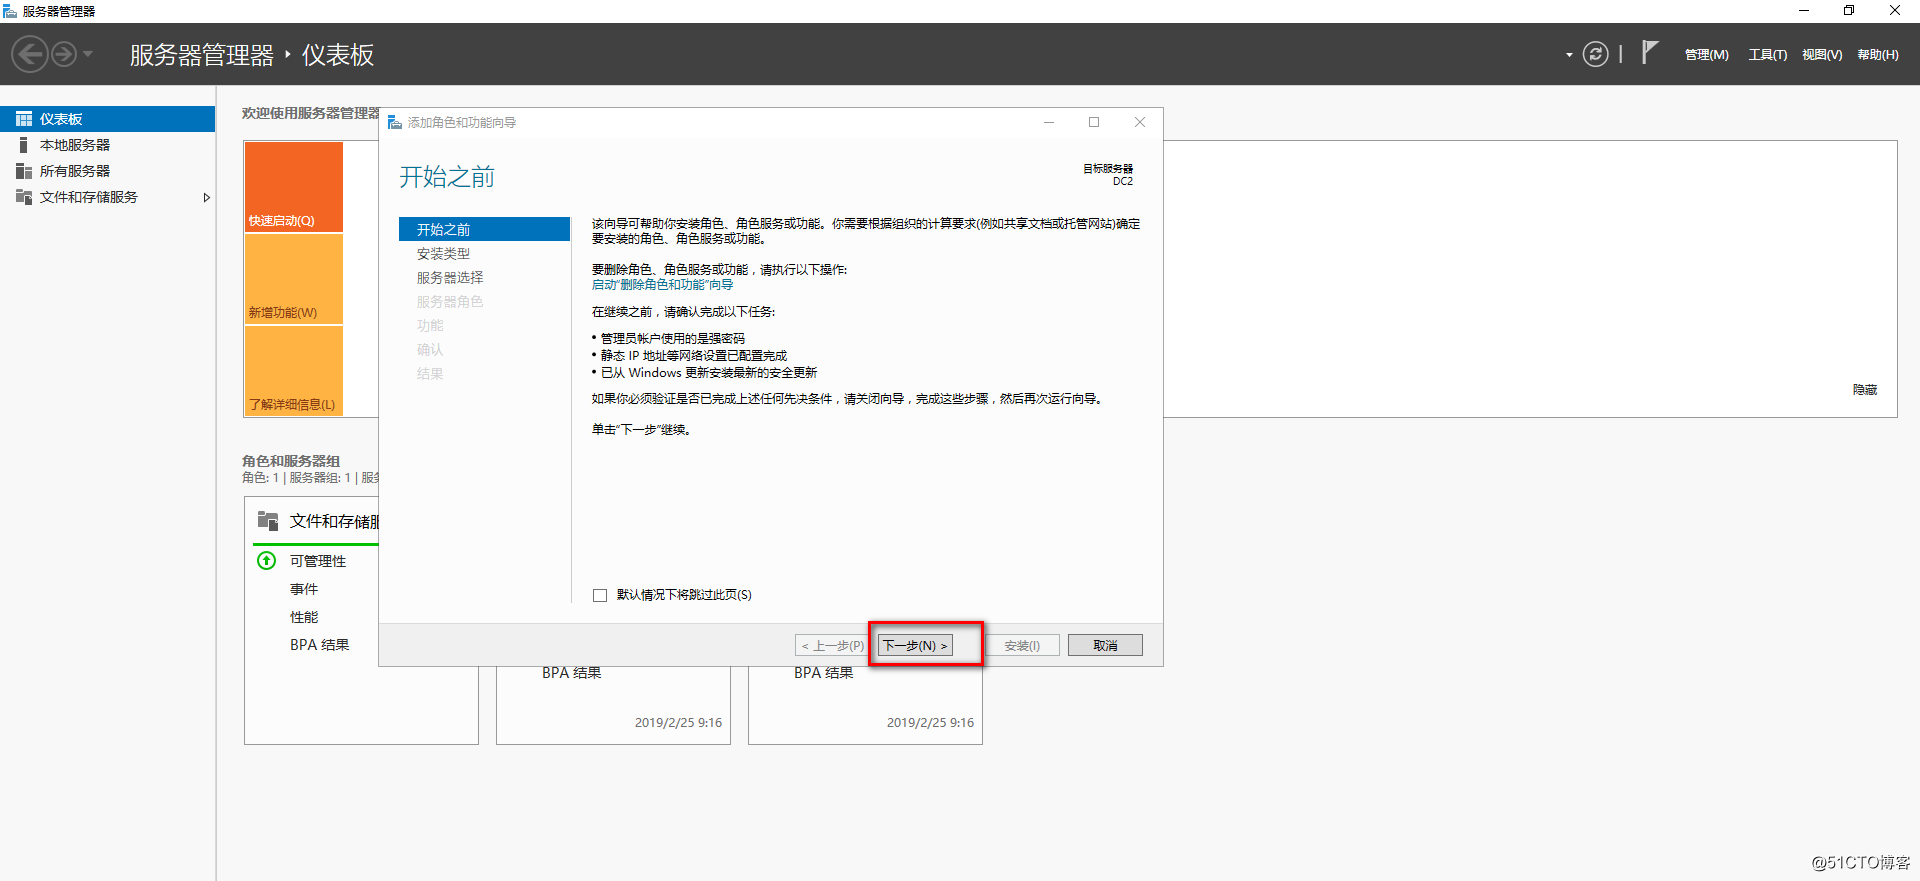Click BPA 结果 in the middle tile
1920x881 pixels.
[x=572, y=673]
